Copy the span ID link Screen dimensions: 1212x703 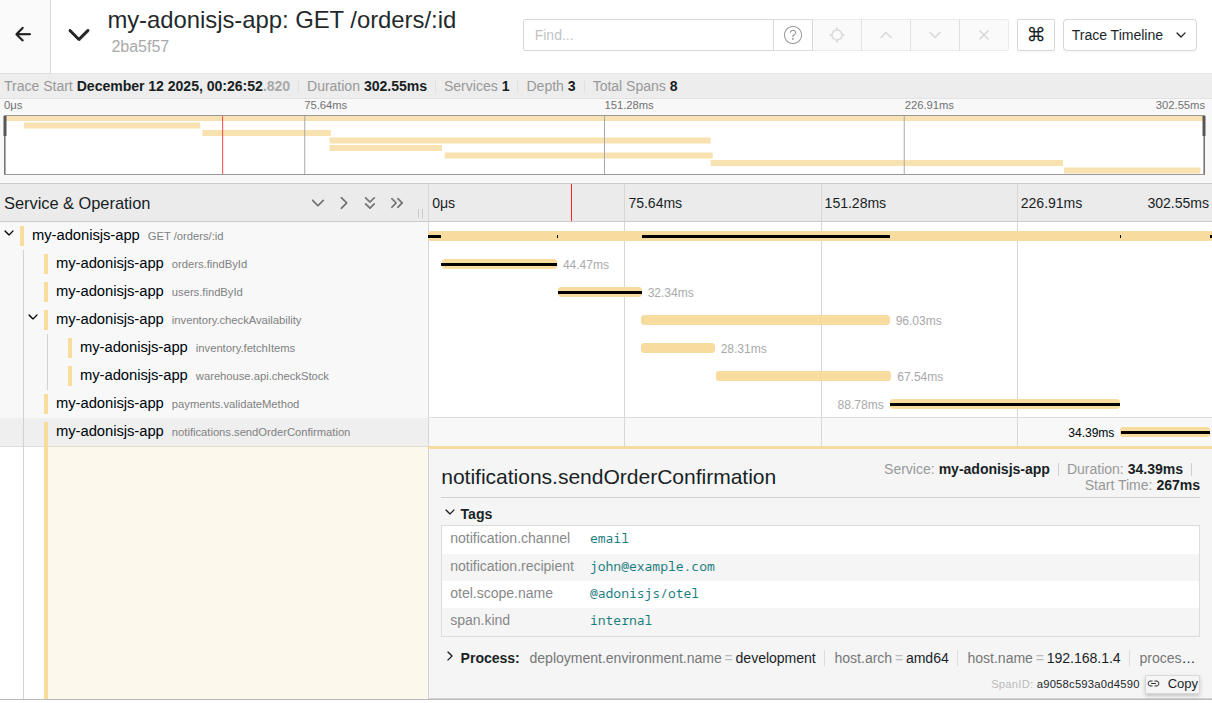click(1172, 684)
